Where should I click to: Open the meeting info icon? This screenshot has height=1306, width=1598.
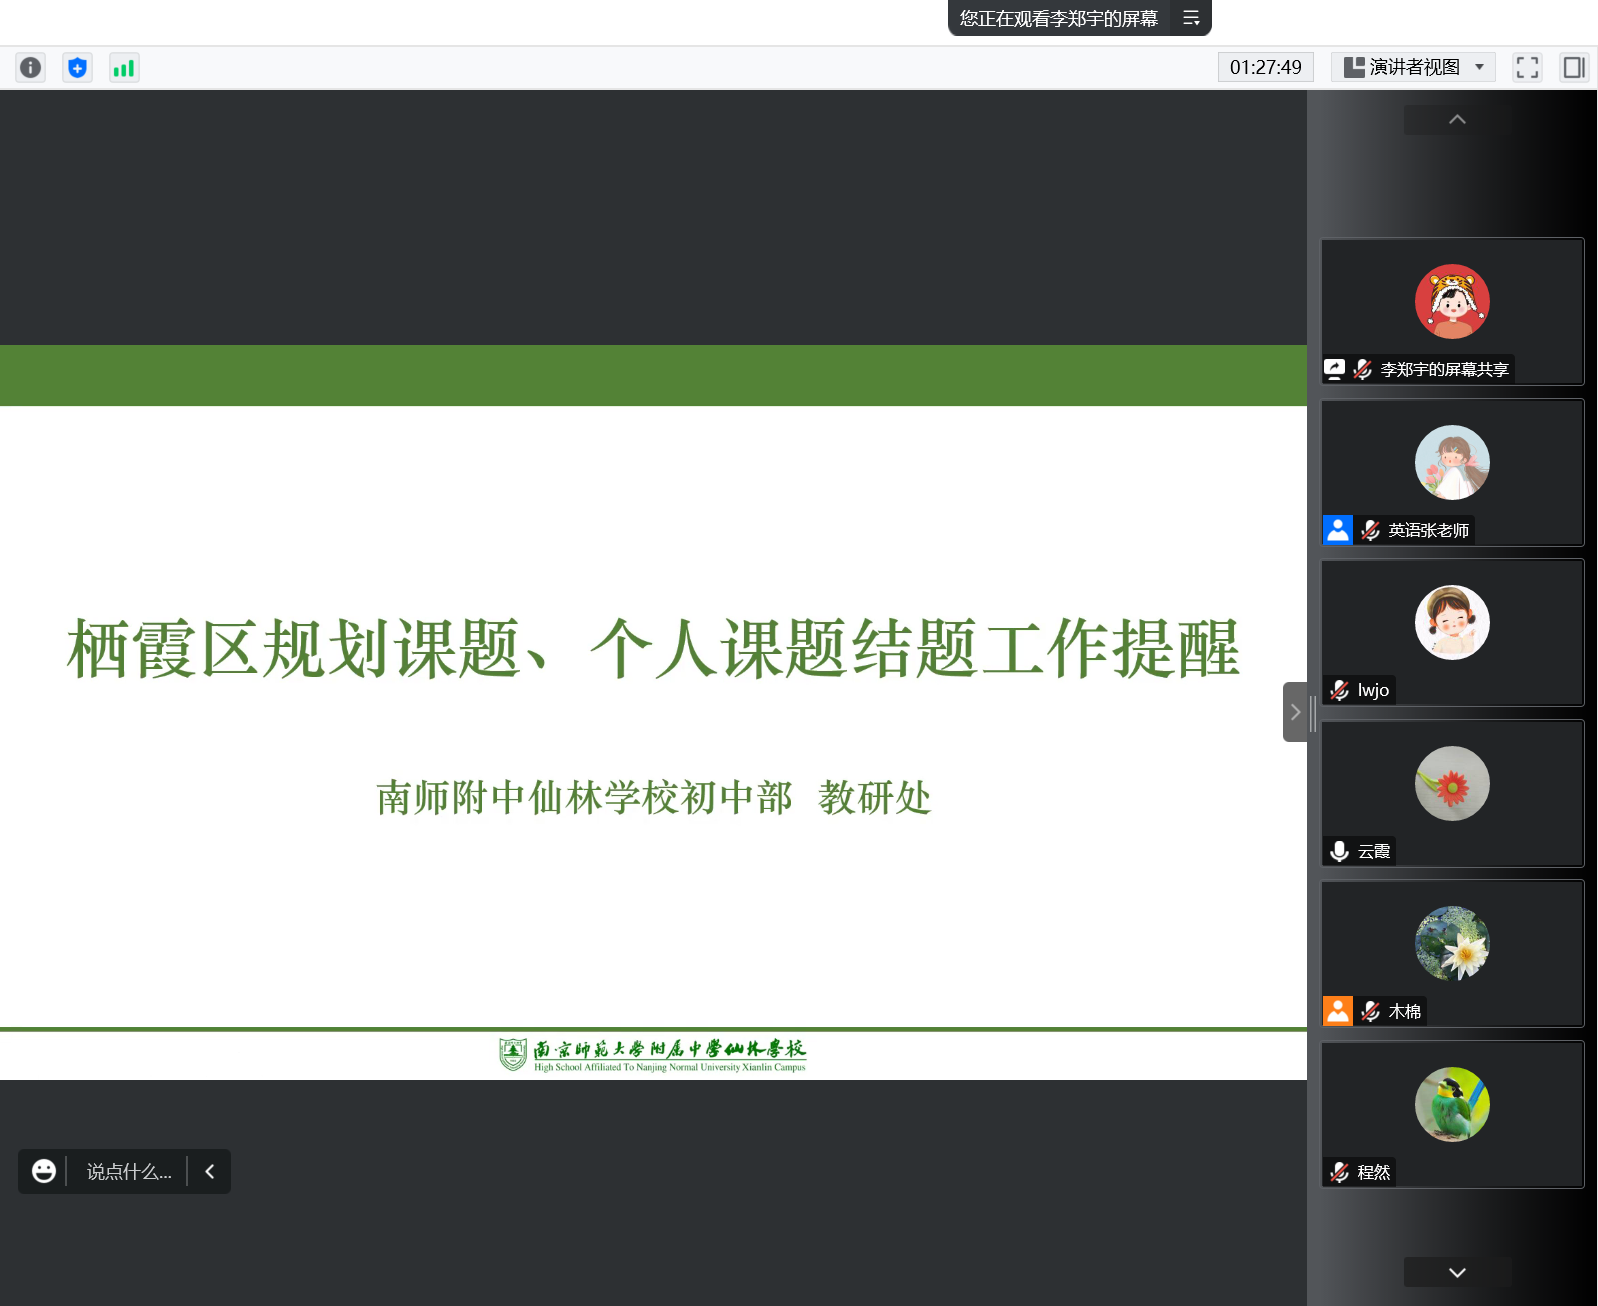click(31, 67)
